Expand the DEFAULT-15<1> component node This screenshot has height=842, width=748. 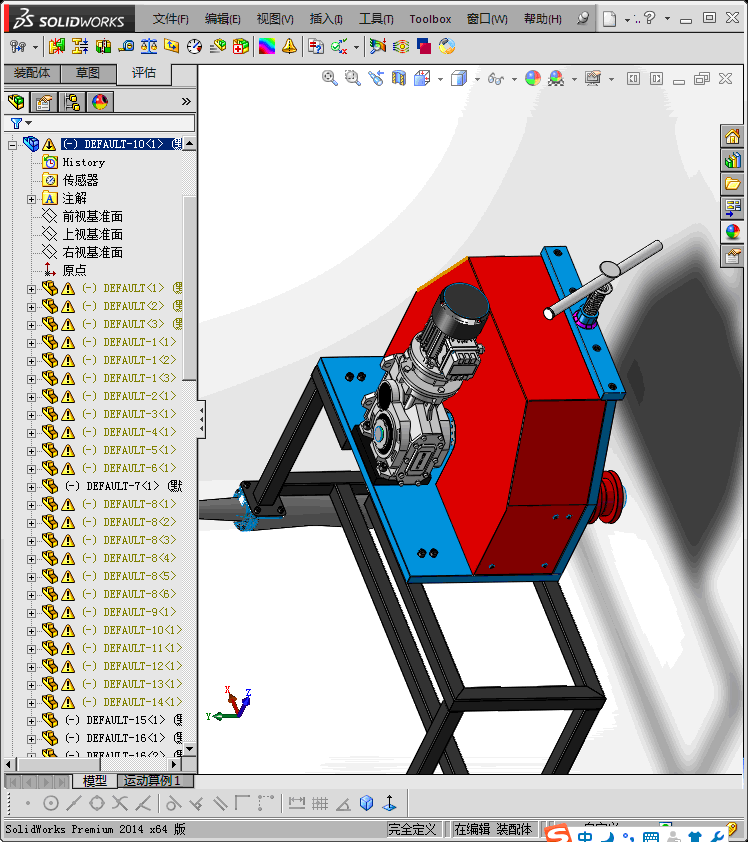pyautogui.click(x=31, y=721)
